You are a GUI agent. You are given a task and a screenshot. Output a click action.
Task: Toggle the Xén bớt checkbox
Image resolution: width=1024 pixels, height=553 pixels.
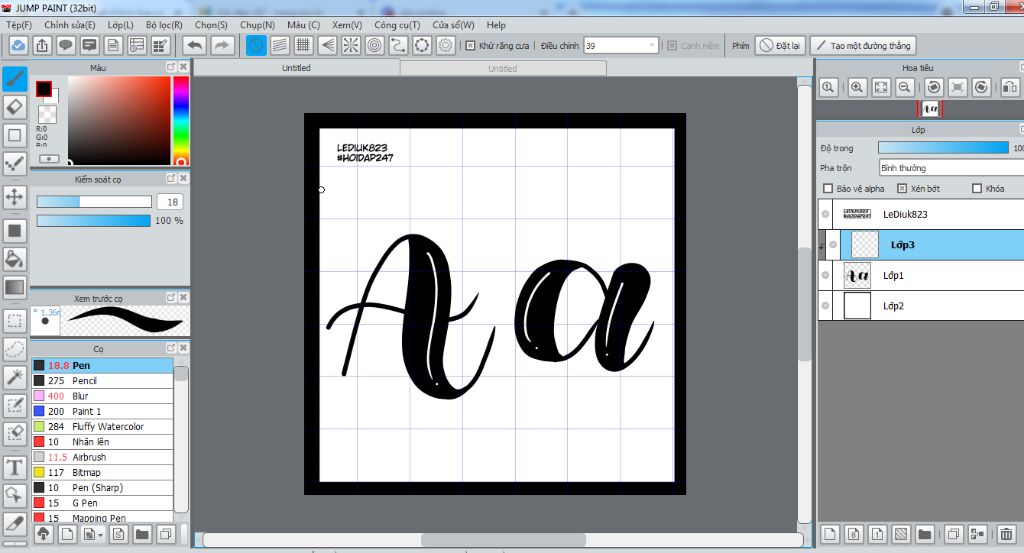coord(902,189)
